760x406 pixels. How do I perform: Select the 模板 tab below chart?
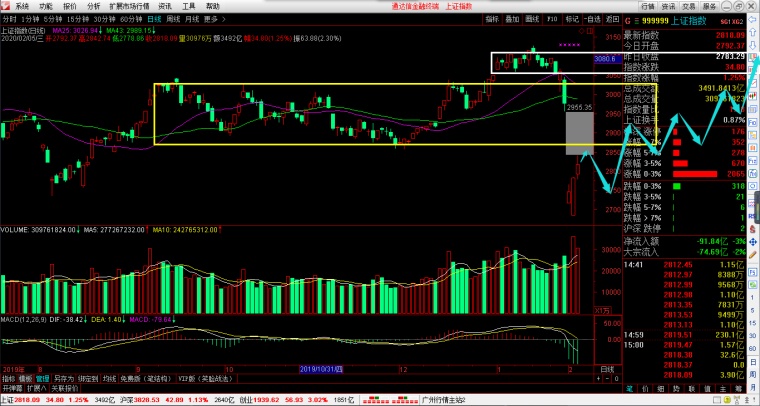25,379
